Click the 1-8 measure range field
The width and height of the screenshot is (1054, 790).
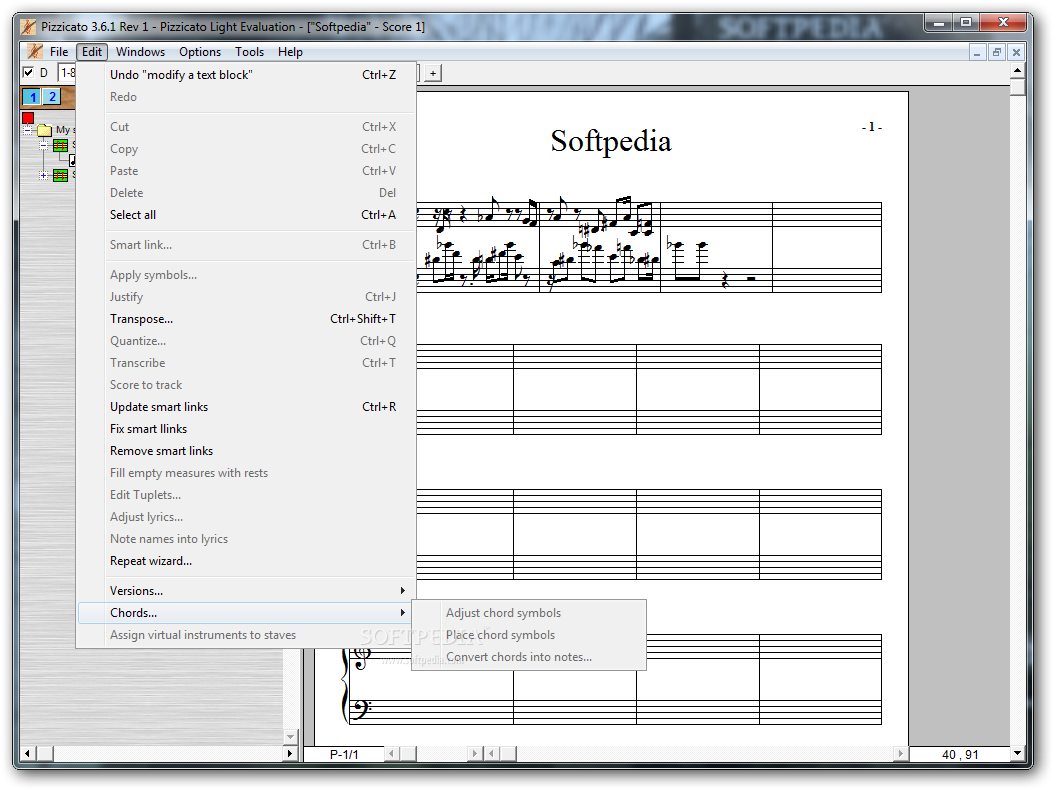tap(67, 73)
